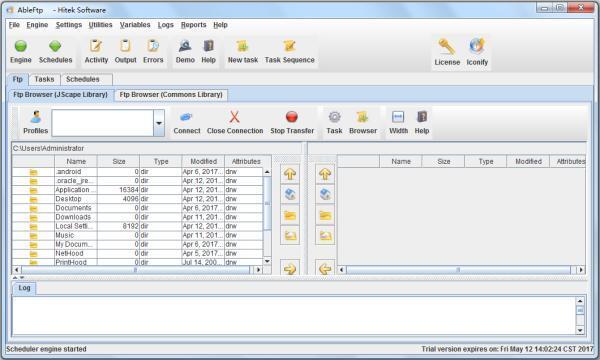Click local list horizontal scroll right arrow
Viewport: 600px width, 360px height.
pyautogui.click(x=258, y=270)
